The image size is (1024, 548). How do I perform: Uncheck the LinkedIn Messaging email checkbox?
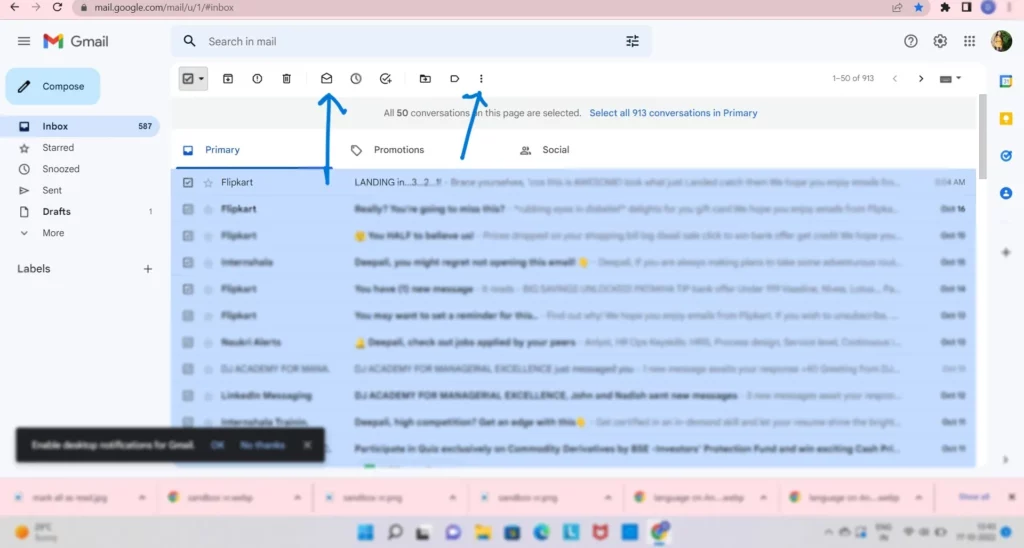[188, 396]
